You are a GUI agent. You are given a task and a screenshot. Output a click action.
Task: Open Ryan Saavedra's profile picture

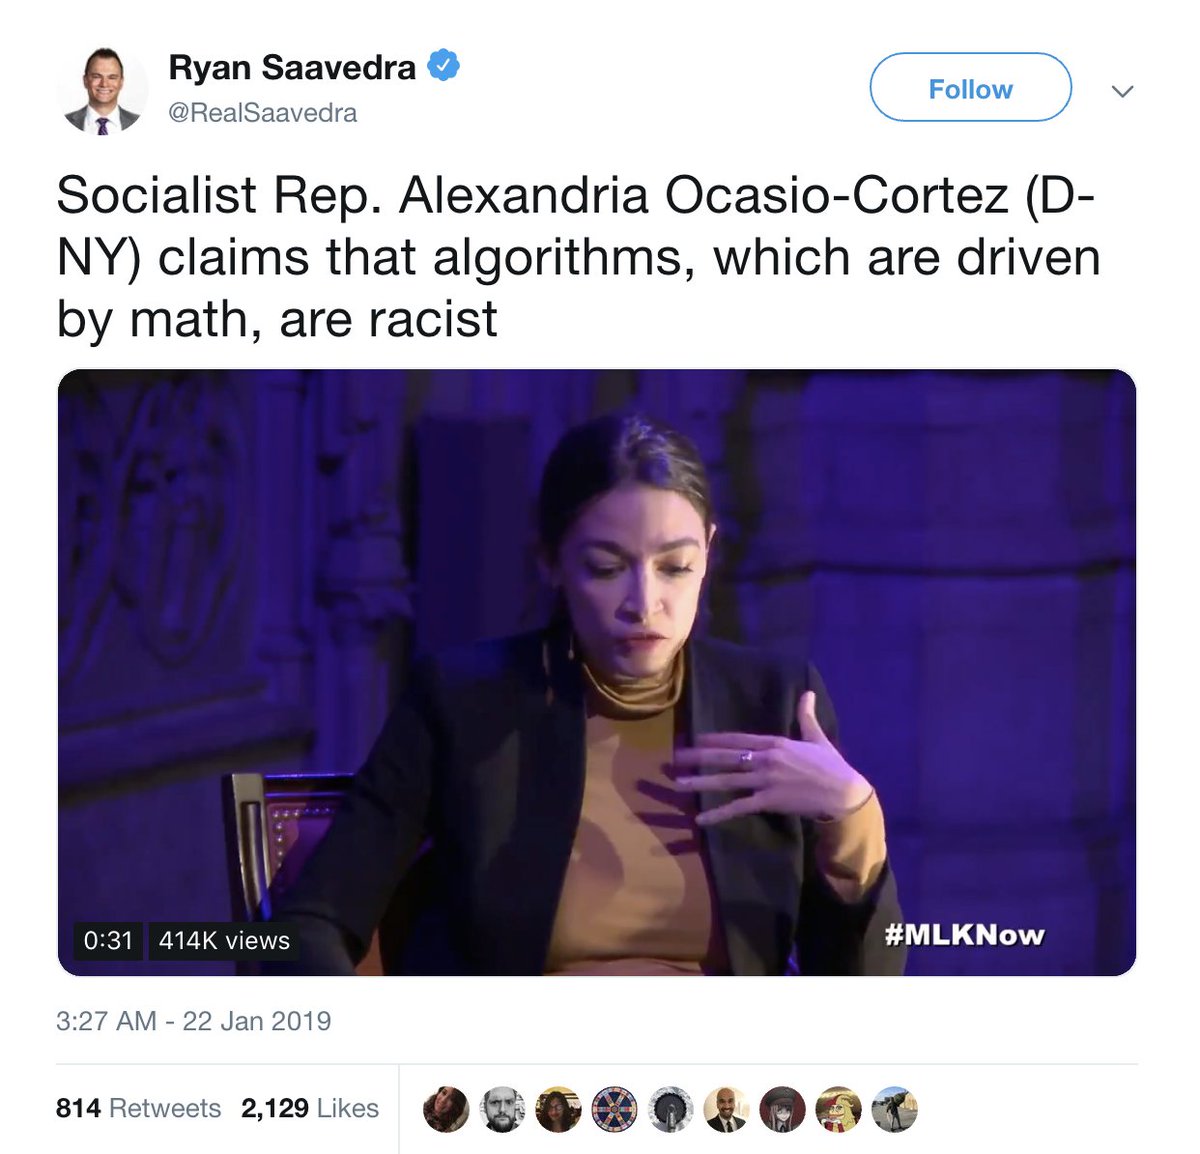pyautogui.click(x=102, y=90)
